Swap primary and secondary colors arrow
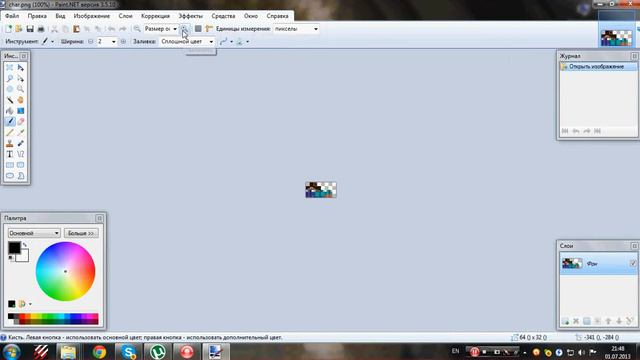Screen dimensions: 640x360 pyautogui.click(x=25, y=244)
